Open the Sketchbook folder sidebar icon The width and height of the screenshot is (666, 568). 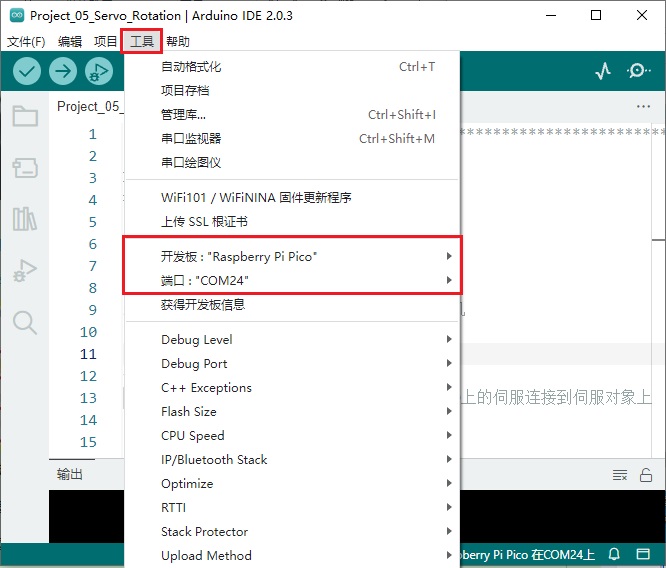click(x=25, y=116)
